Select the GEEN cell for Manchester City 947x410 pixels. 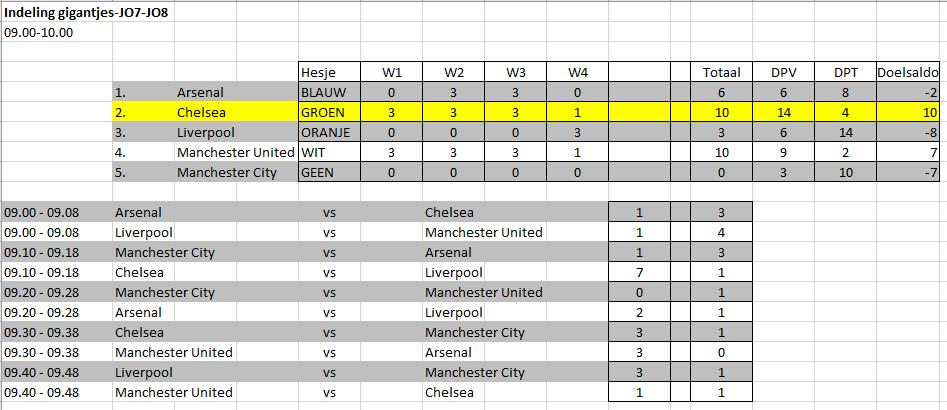319,172
